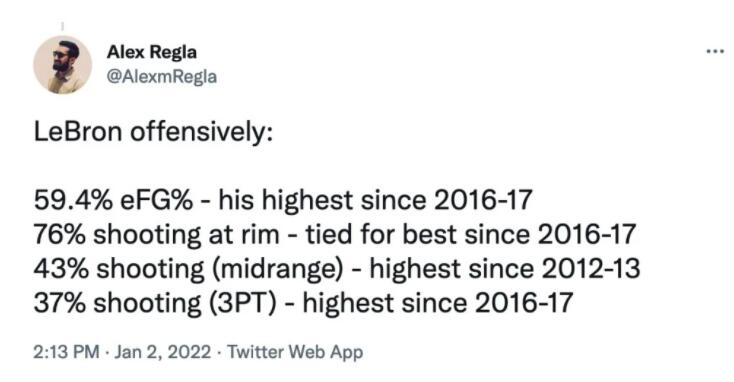Click the thread connector line above the avatar
This screenshot has width=734, height=382.
tap(62, 25)
